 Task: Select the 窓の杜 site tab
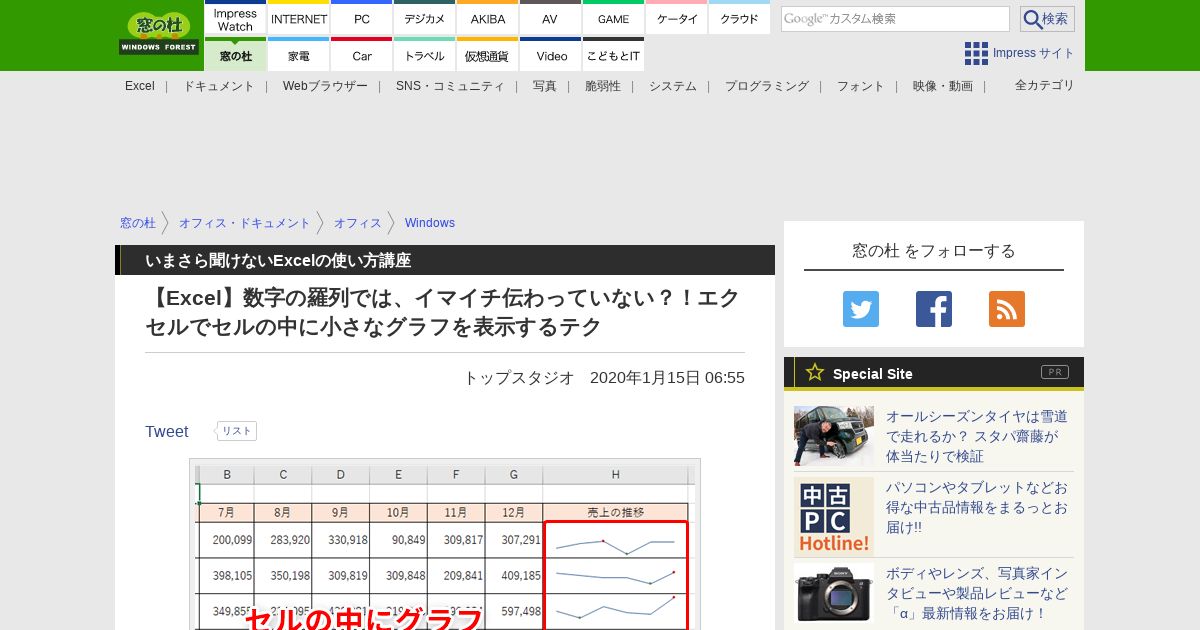236,55
